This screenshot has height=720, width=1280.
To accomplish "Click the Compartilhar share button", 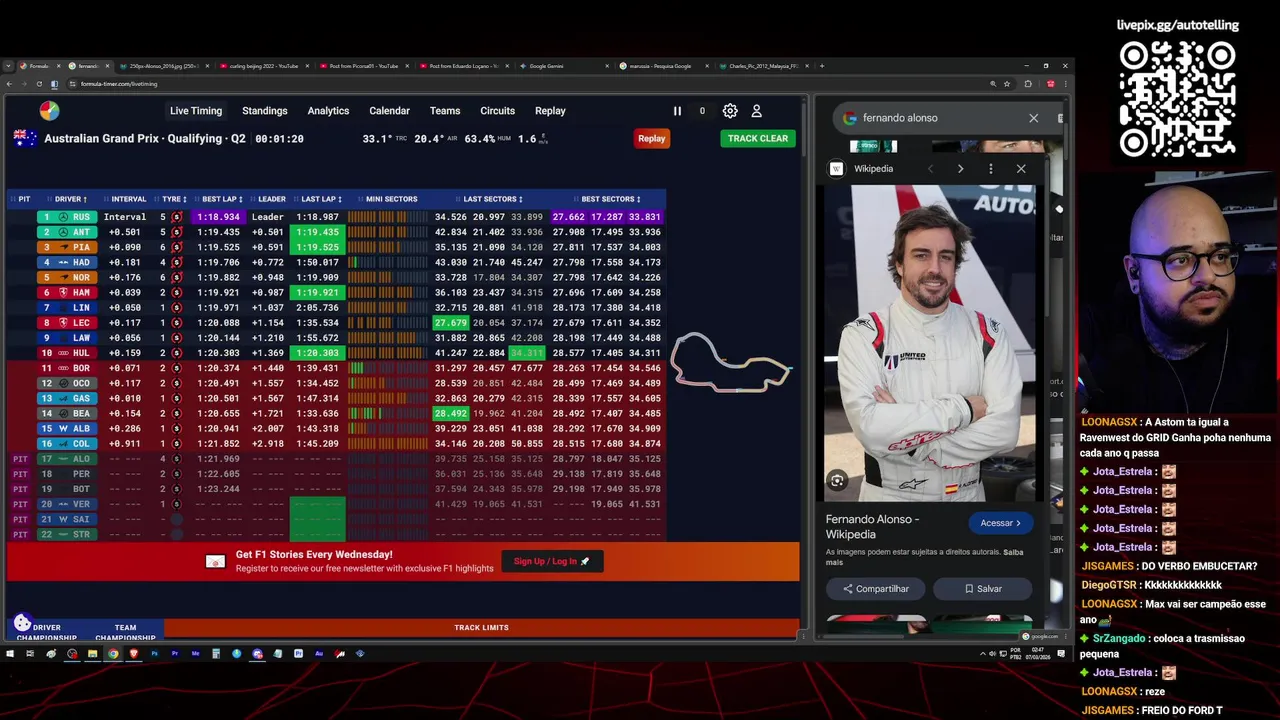I will click(875, 589).
